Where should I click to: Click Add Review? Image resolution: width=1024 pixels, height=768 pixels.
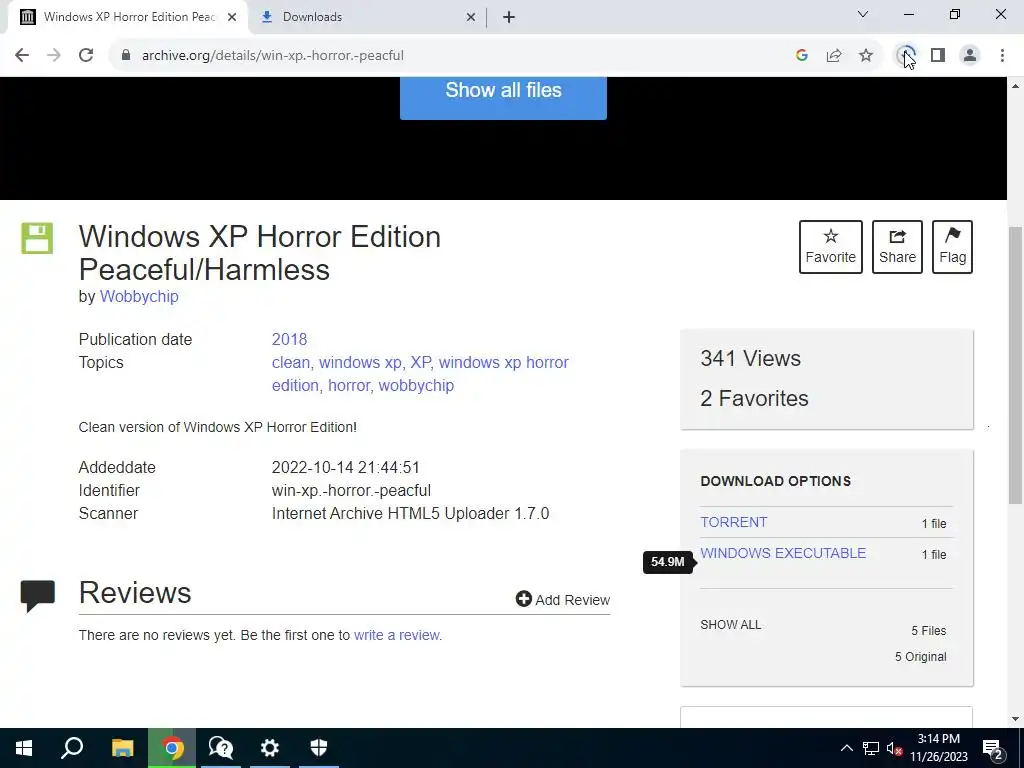coord(563,600)
